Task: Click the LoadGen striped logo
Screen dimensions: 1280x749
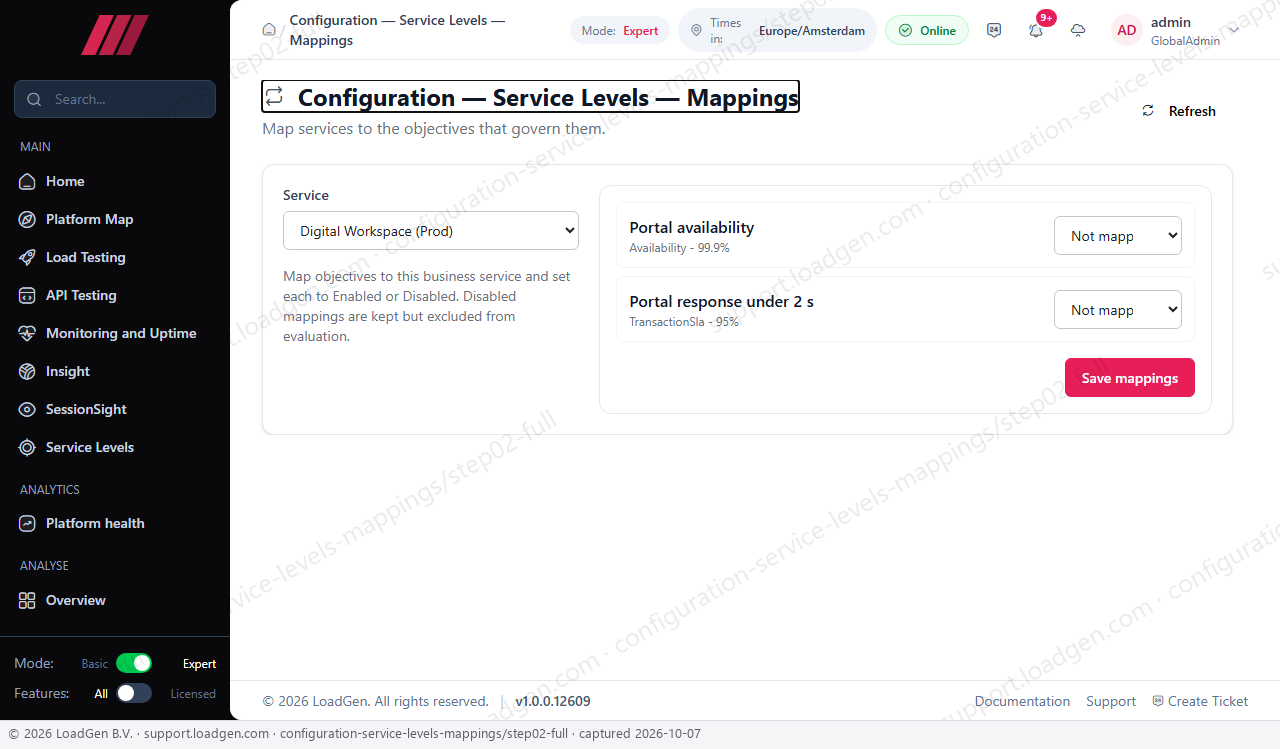Action: coord(115,35)
